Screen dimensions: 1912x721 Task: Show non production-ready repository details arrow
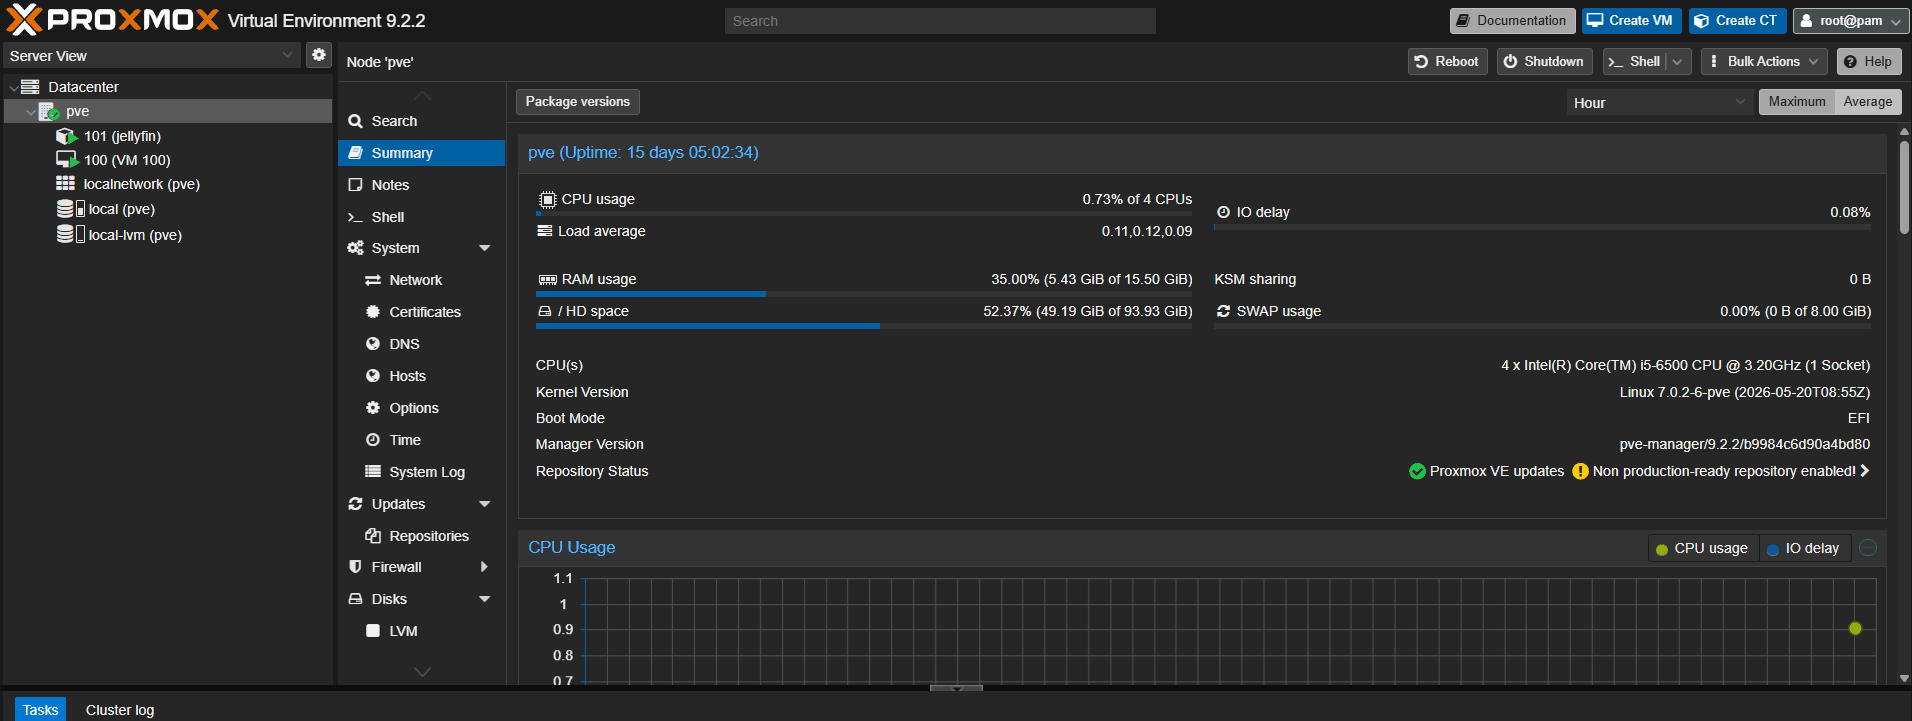(1865, 471)
